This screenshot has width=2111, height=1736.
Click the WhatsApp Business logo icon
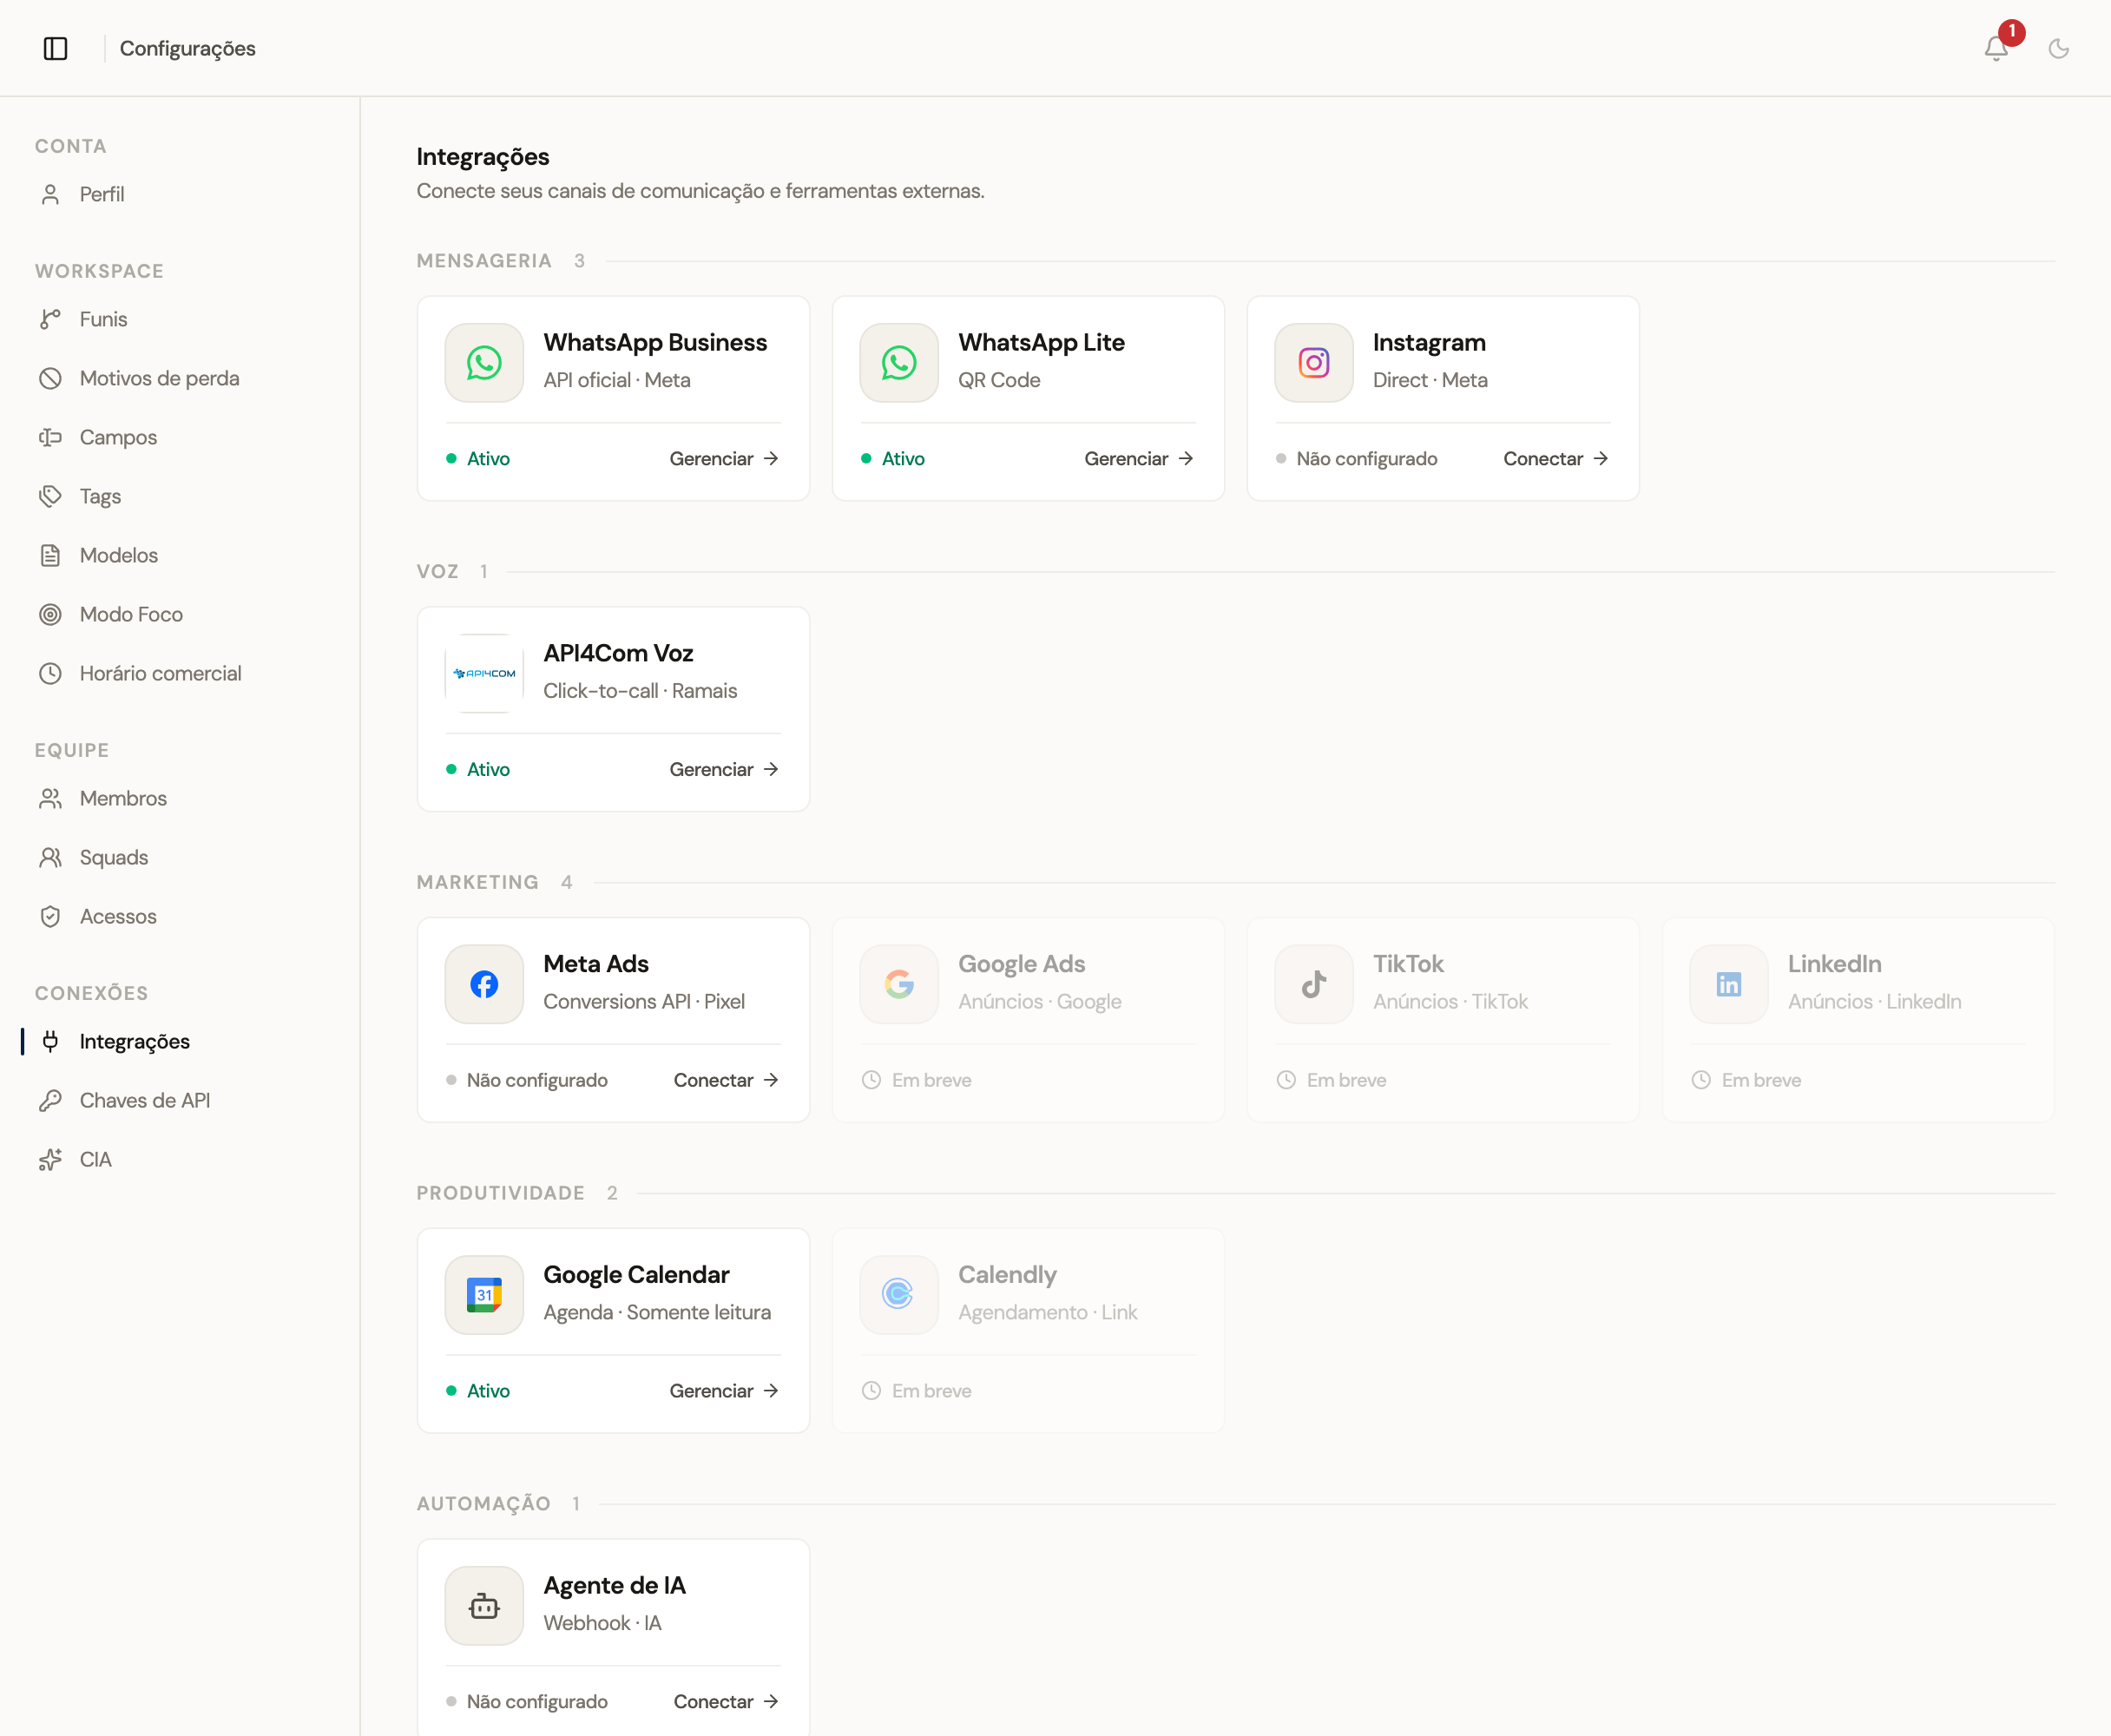(x=484, y=363)
